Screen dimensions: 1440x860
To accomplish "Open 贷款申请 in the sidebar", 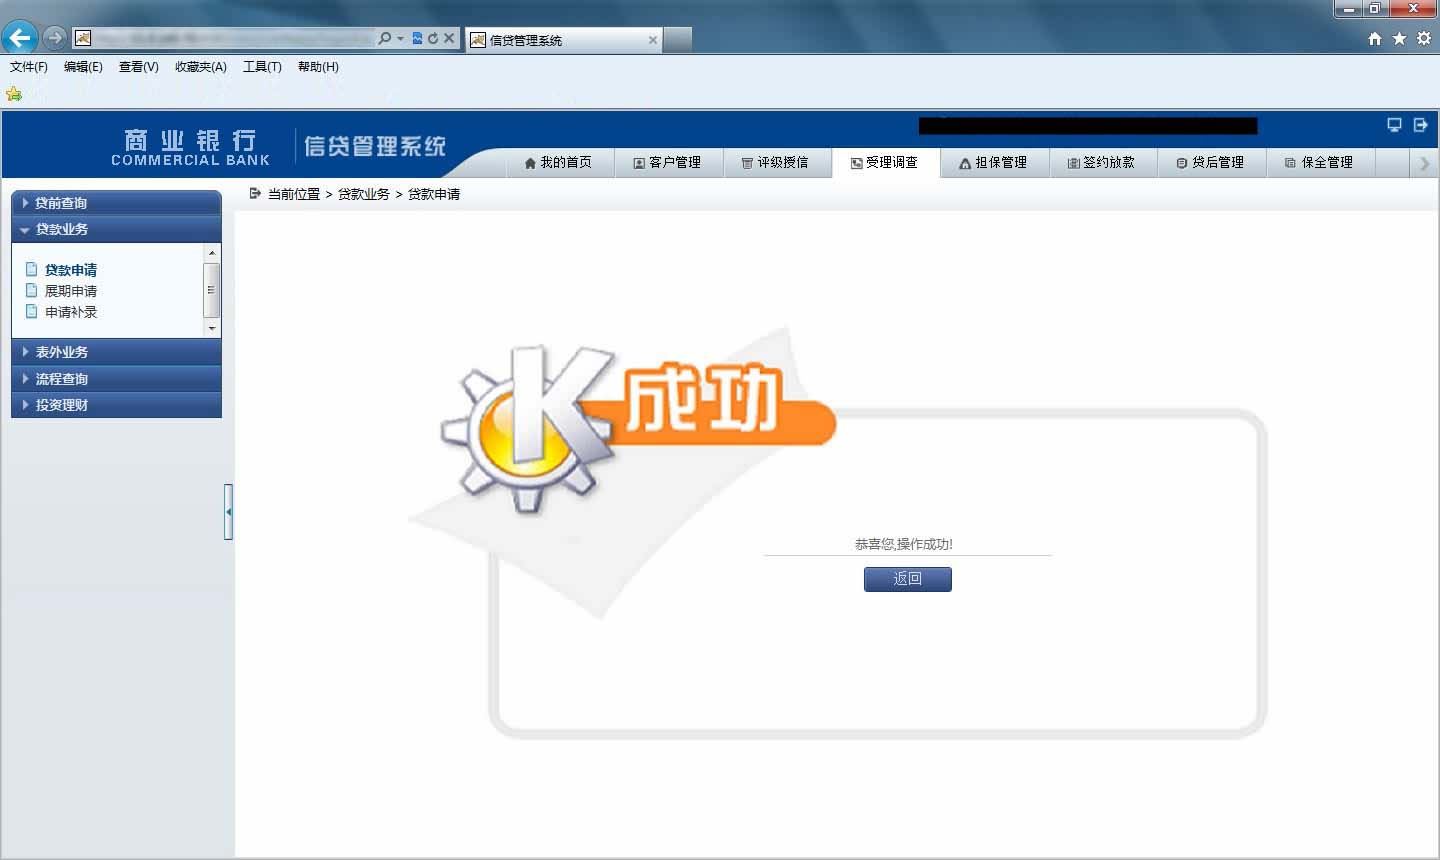I will pyautogui.click(x=71, y=270).
